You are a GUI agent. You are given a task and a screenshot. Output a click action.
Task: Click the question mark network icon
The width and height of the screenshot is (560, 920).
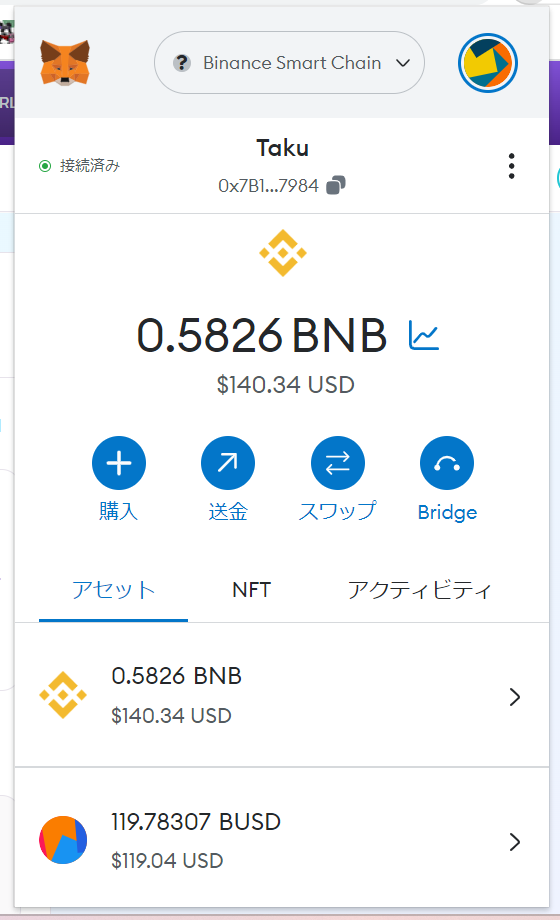[x=182, y=63]
